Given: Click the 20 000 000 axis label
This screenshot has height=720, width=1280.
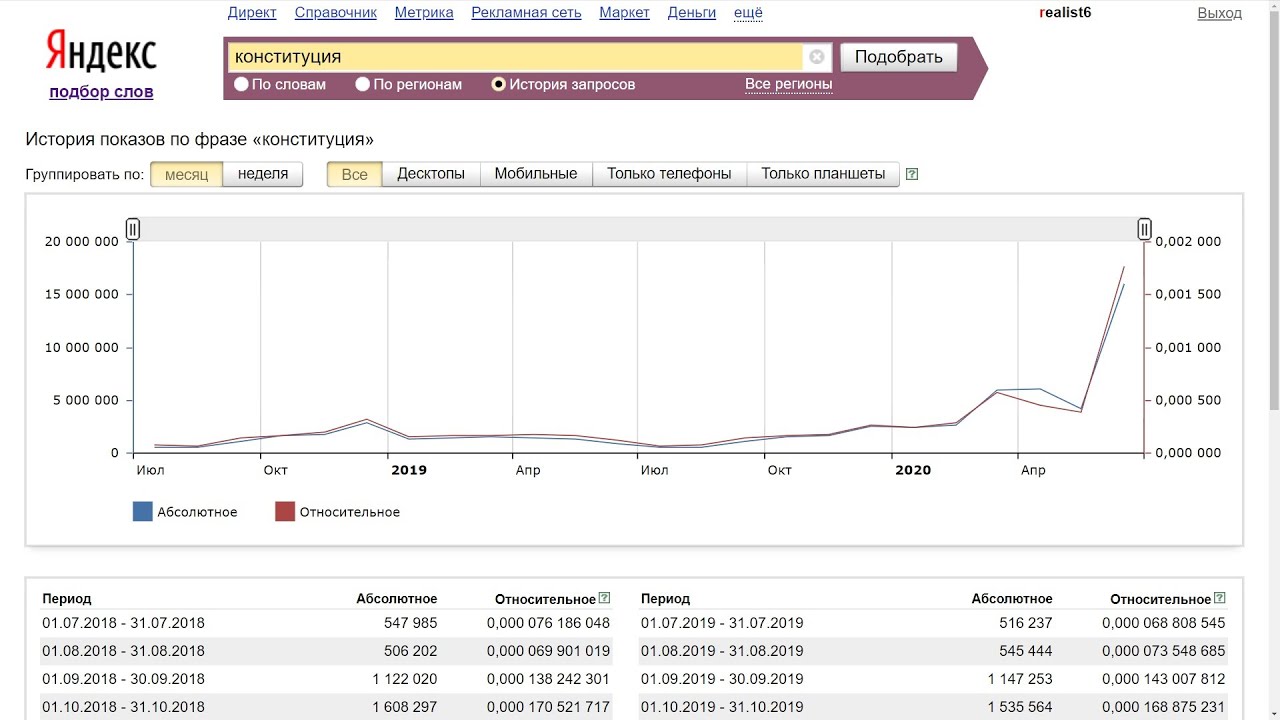Looking at the screenshot, I should pos(82,241).
